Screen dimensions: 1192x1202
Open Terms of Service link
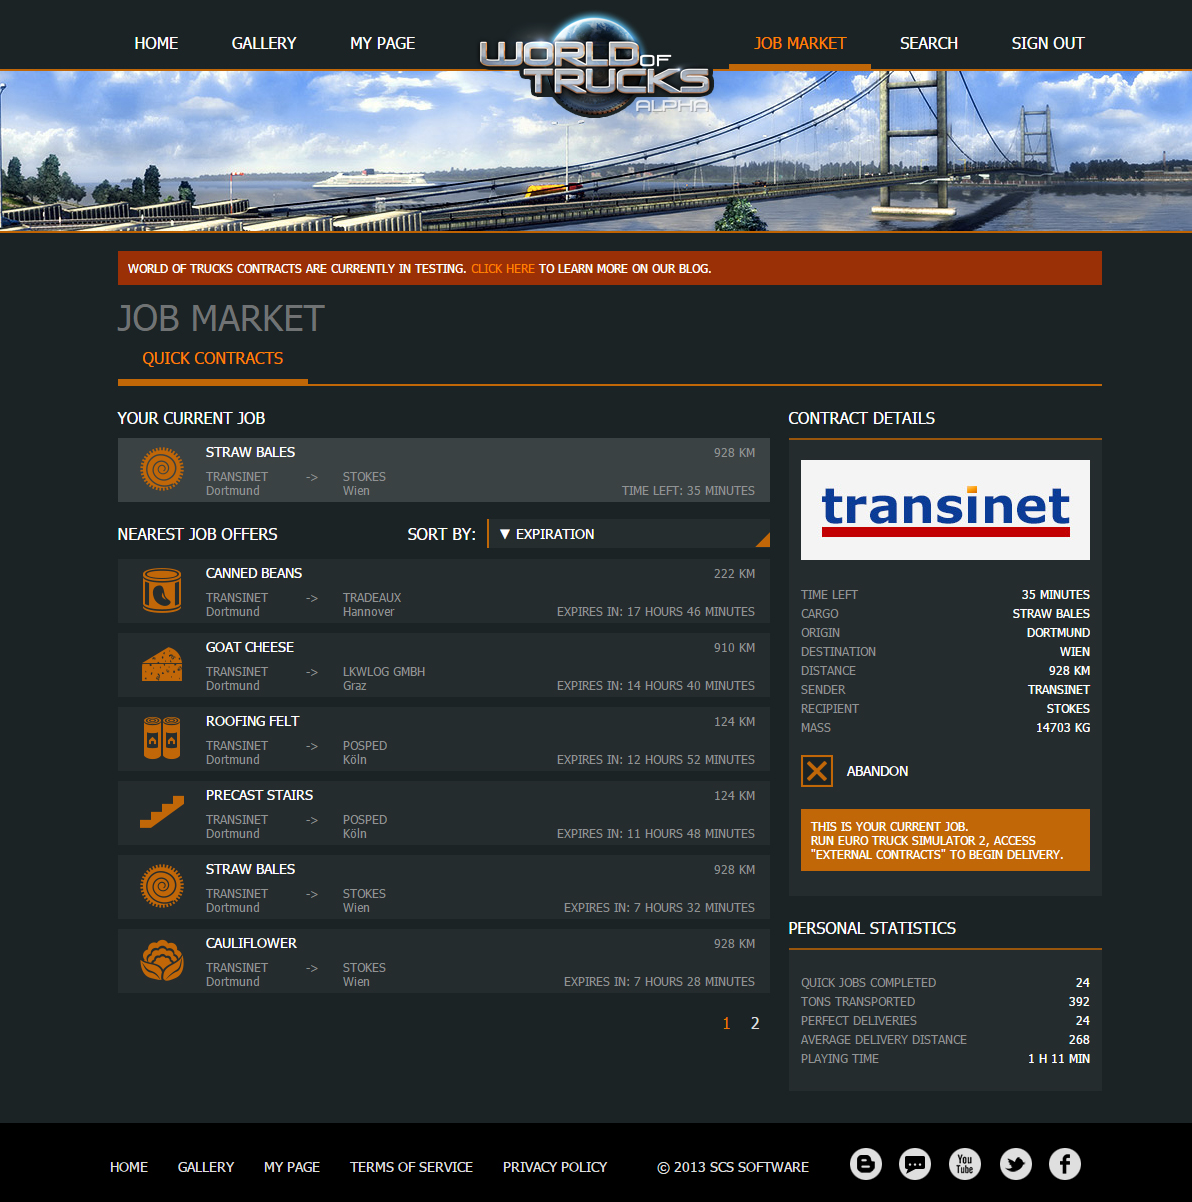[411, 1167]
